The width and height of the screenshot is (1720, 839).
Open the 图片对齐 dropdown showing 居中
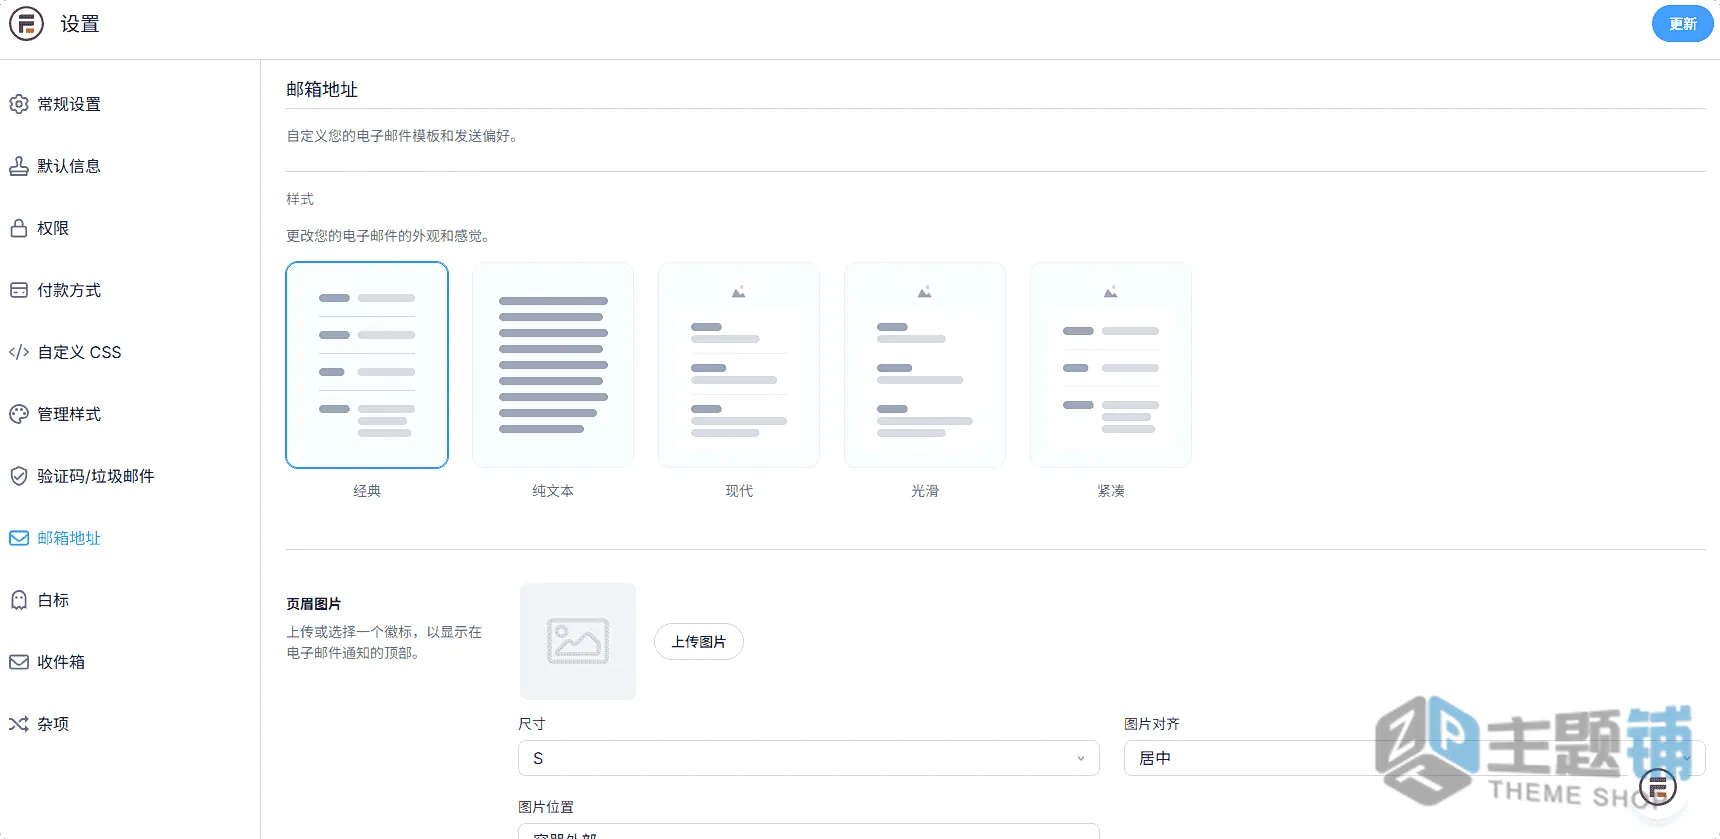1414,758
